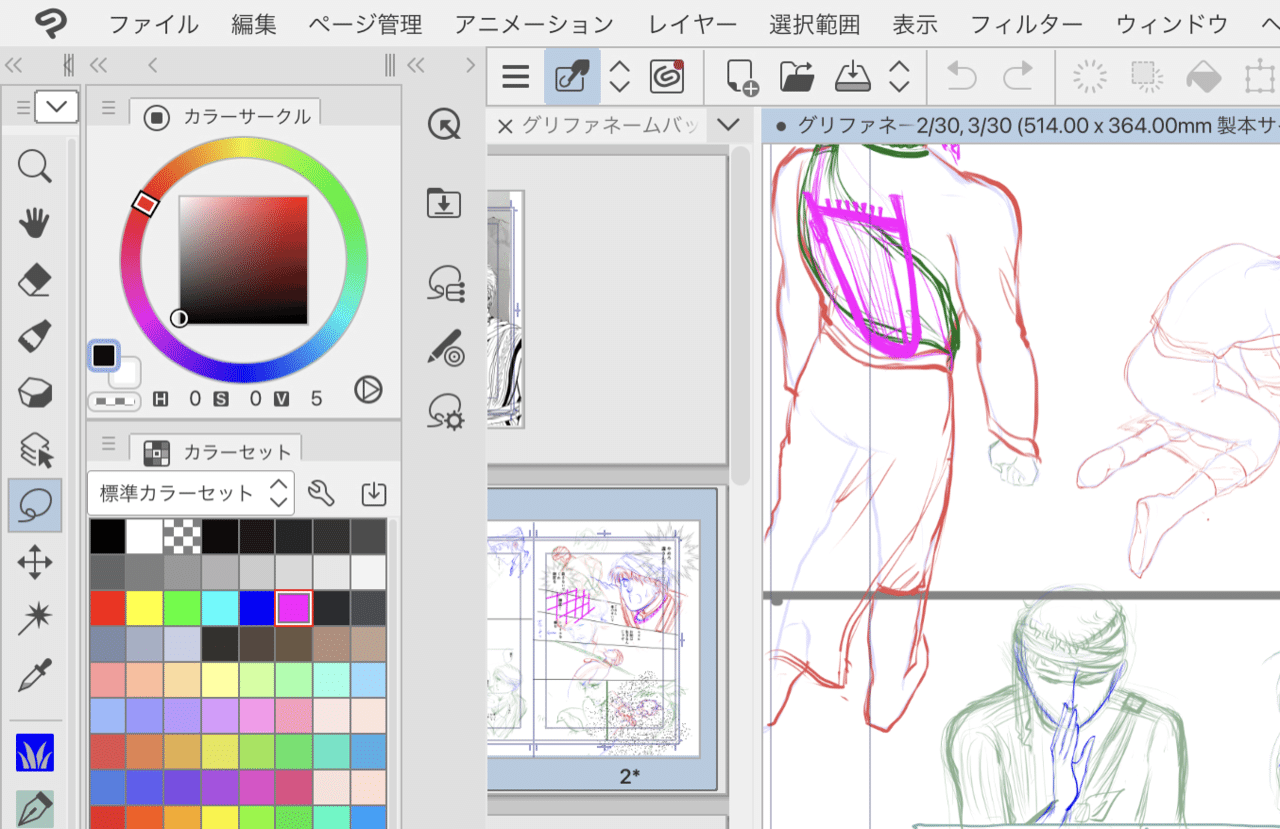Screen dimensions: 1280x829
Task: Open the Clip Studio Paint logo menu
Action: [50, 23]
